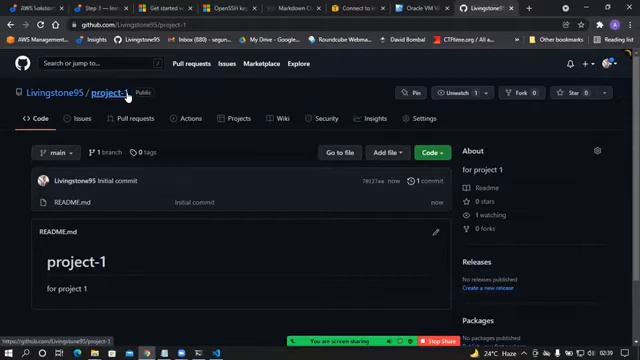The width and height of the screenshot is (640, 360).
Task: Fork the repository
Action: [x=522, y=93]
